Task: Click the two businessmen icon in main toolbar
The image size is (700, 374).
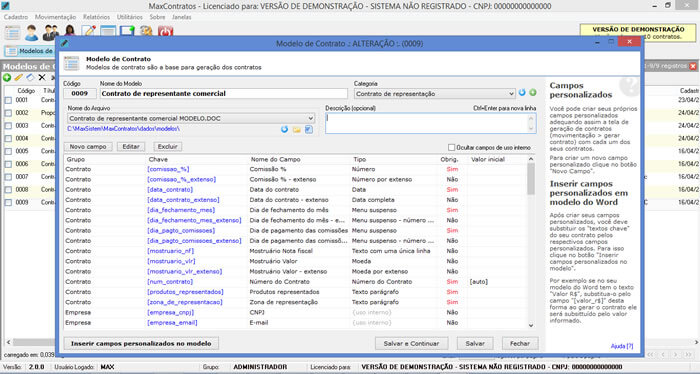Action: [50, 33]
